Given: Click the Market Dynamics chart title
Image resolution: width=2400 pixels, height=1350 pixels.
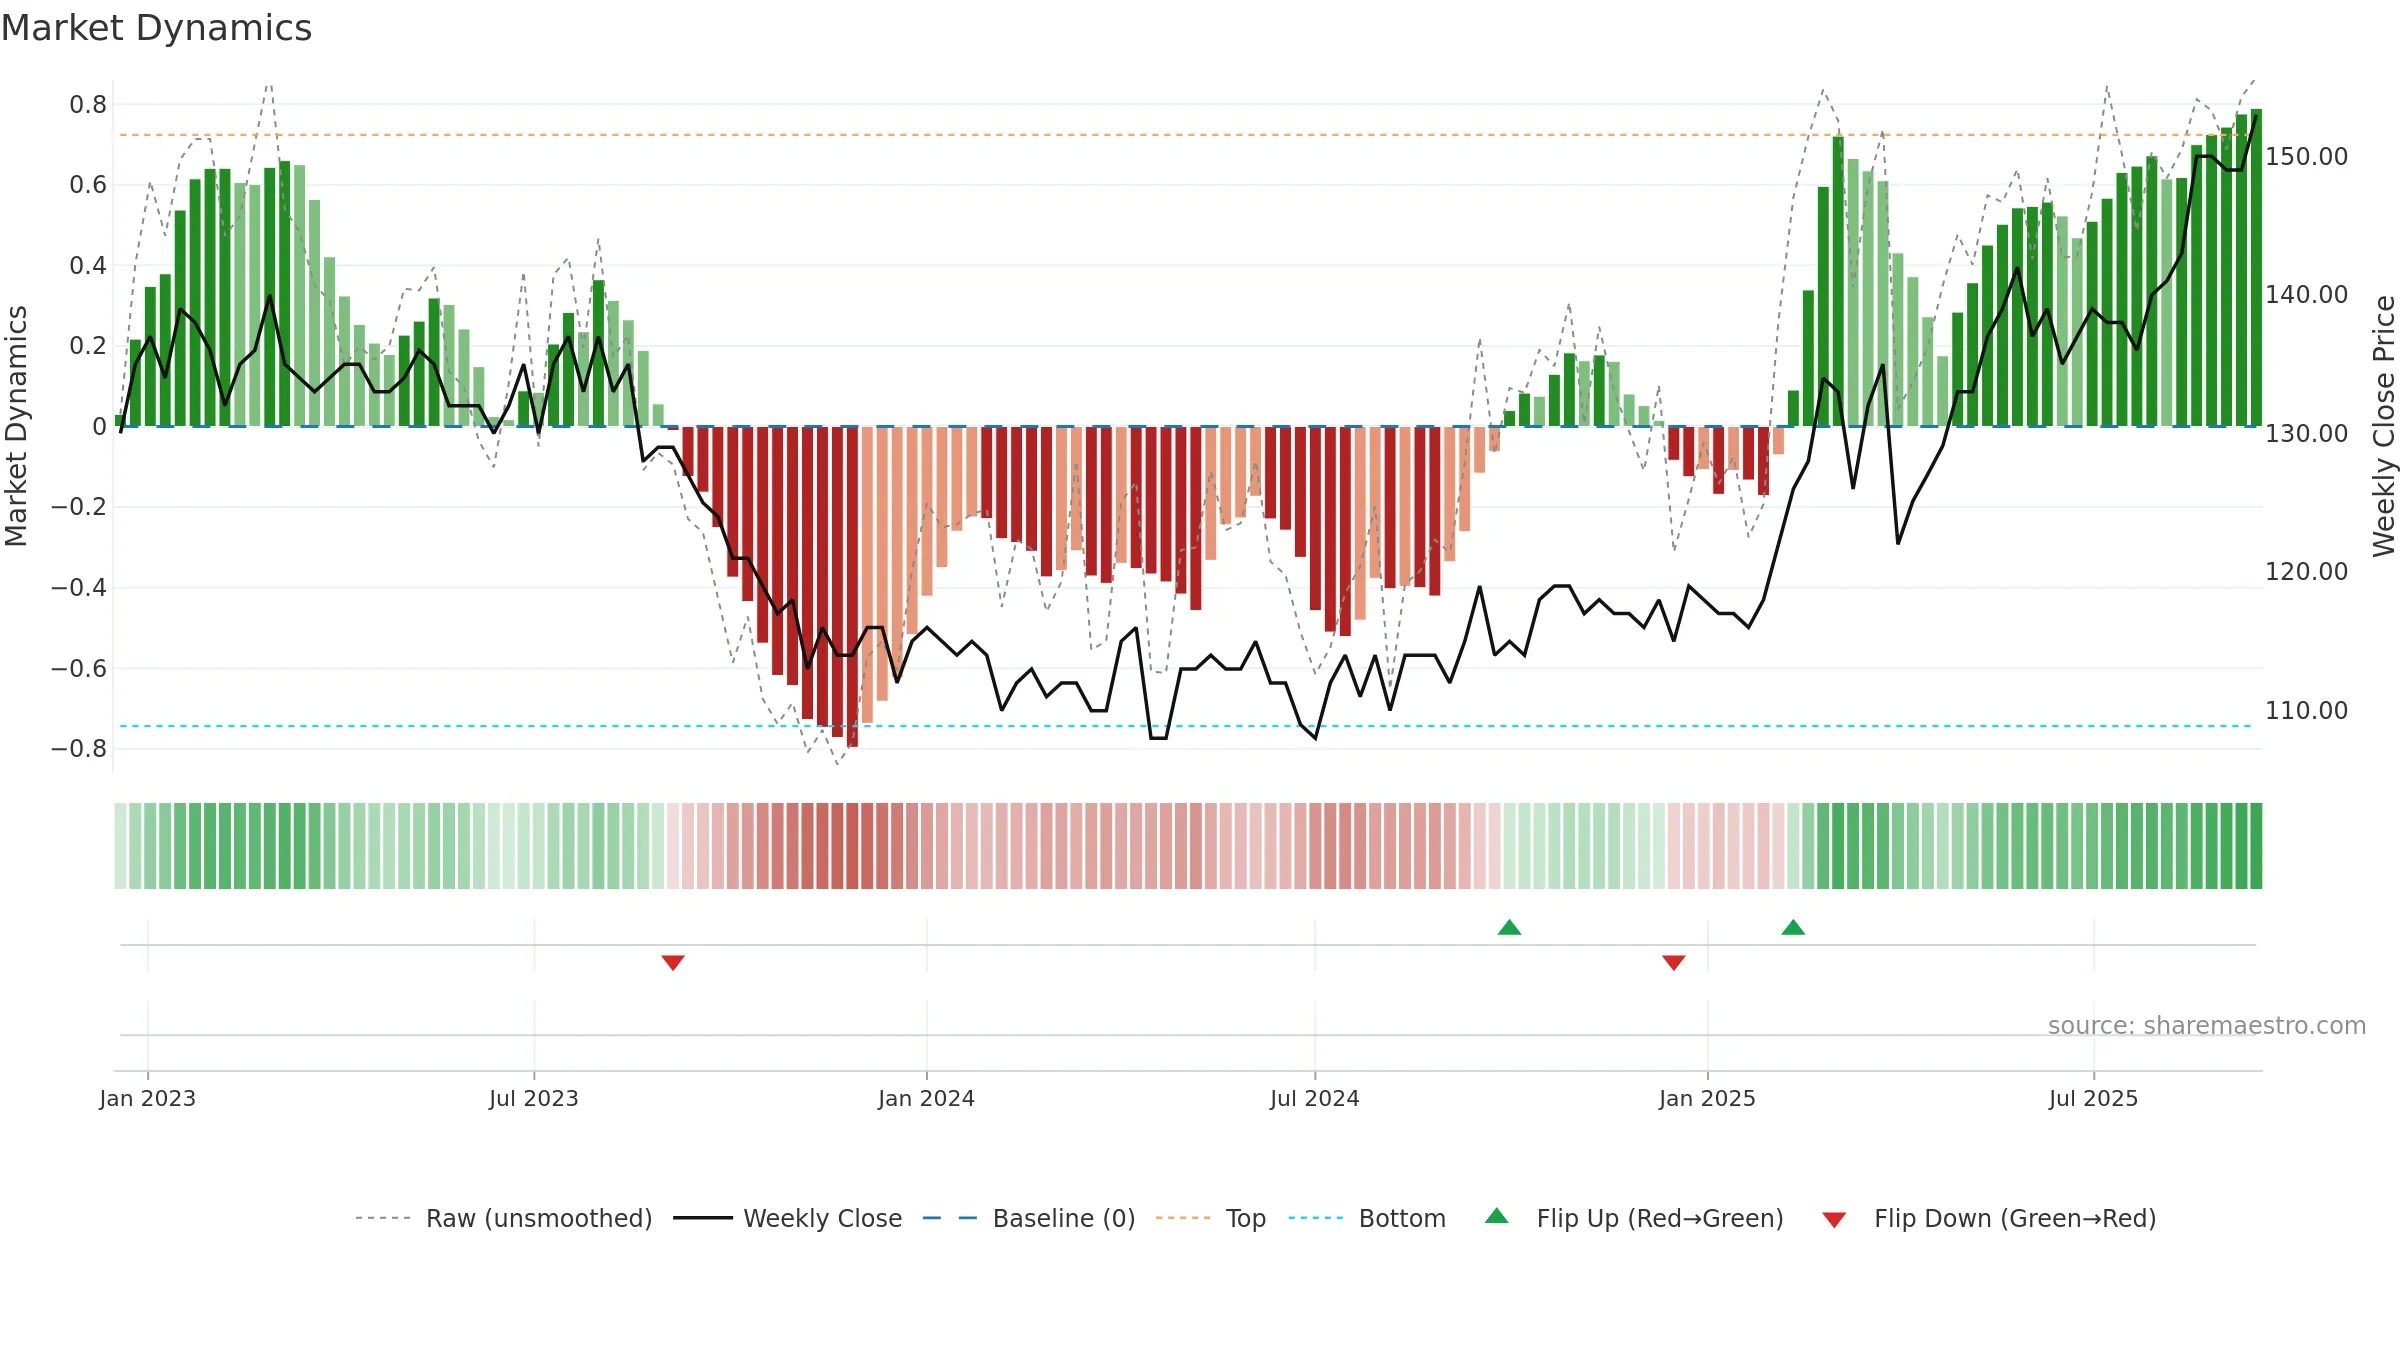Looking at the screenshot, I should click(157, 28).
